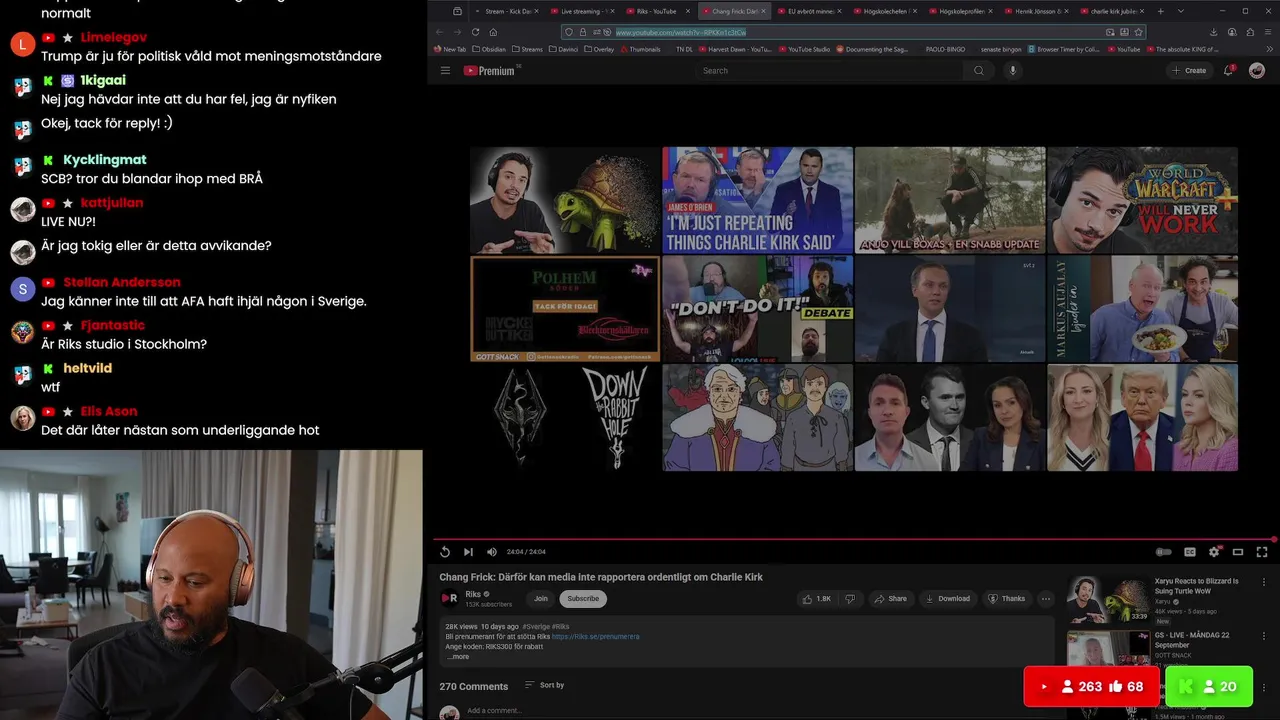Click the replay button in video player
This screenshot has height=720, width=1280.
tap(445, 552)
